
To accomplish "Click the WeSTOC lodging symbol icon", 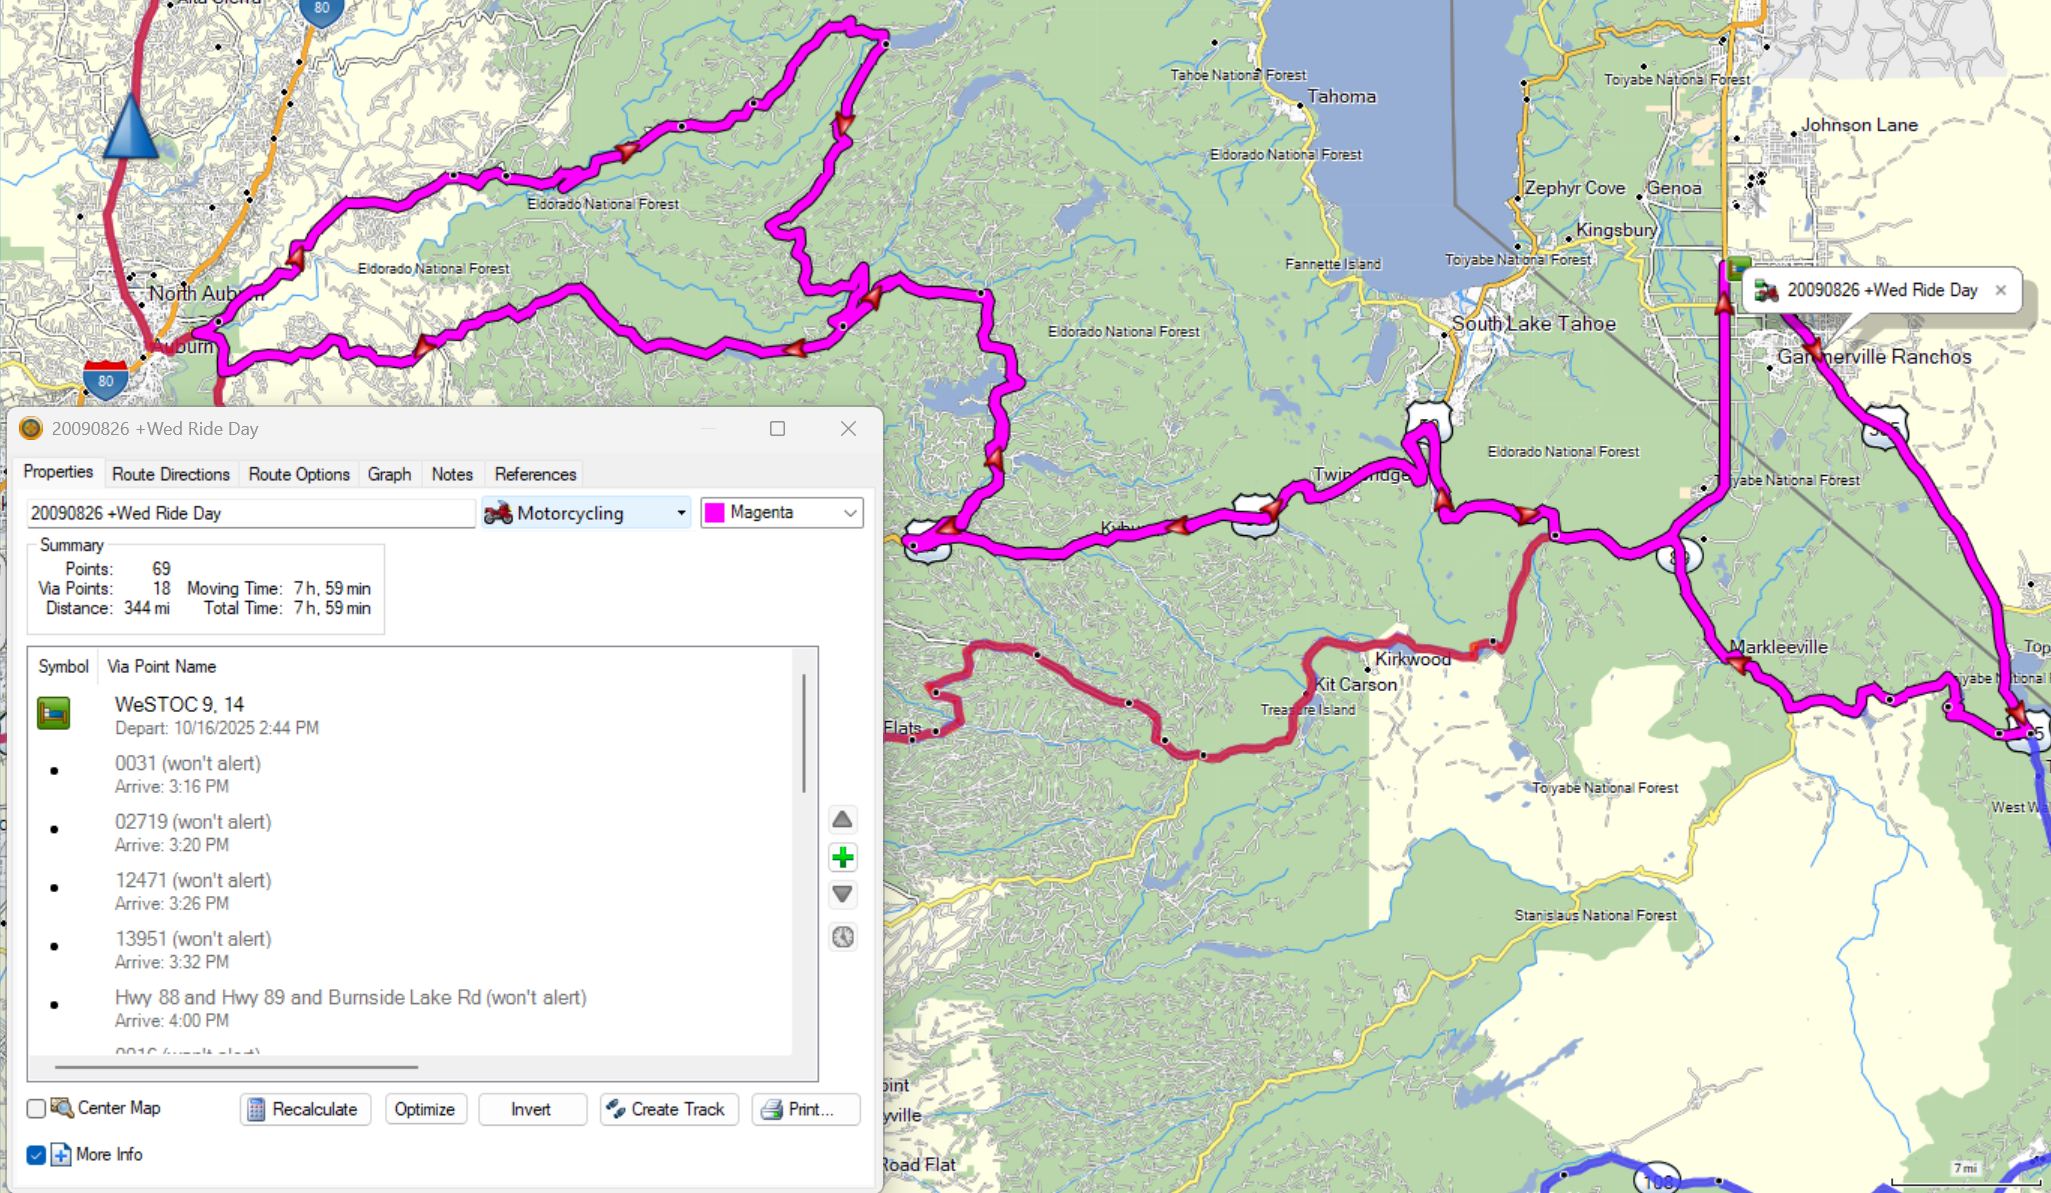I will click(x=53, y=713).
